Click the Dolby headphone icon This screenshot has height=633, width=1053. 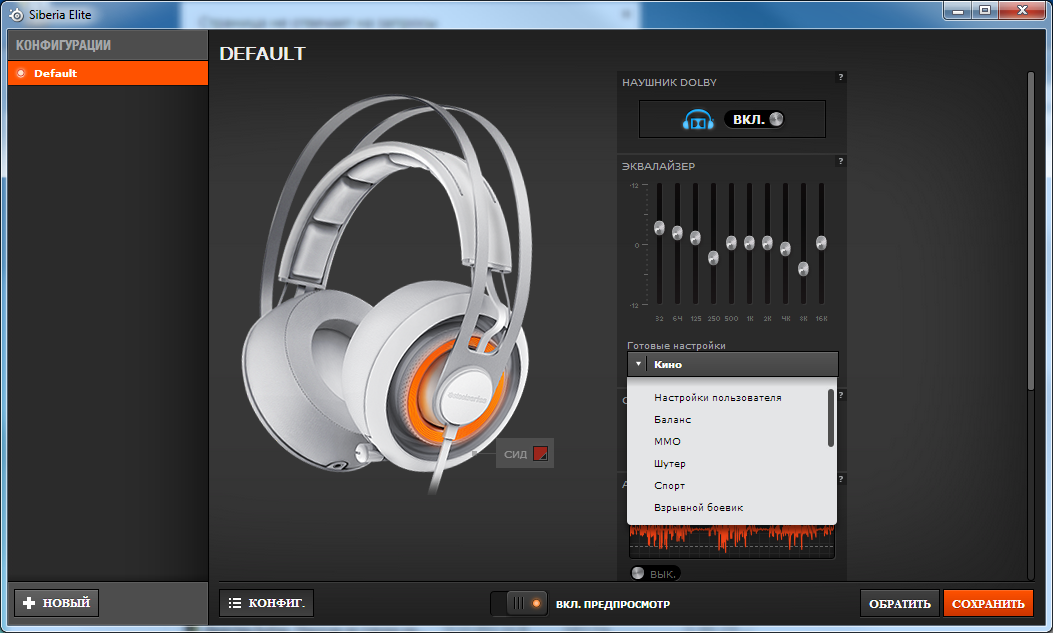pyautogui.click(x=698, y=119)
